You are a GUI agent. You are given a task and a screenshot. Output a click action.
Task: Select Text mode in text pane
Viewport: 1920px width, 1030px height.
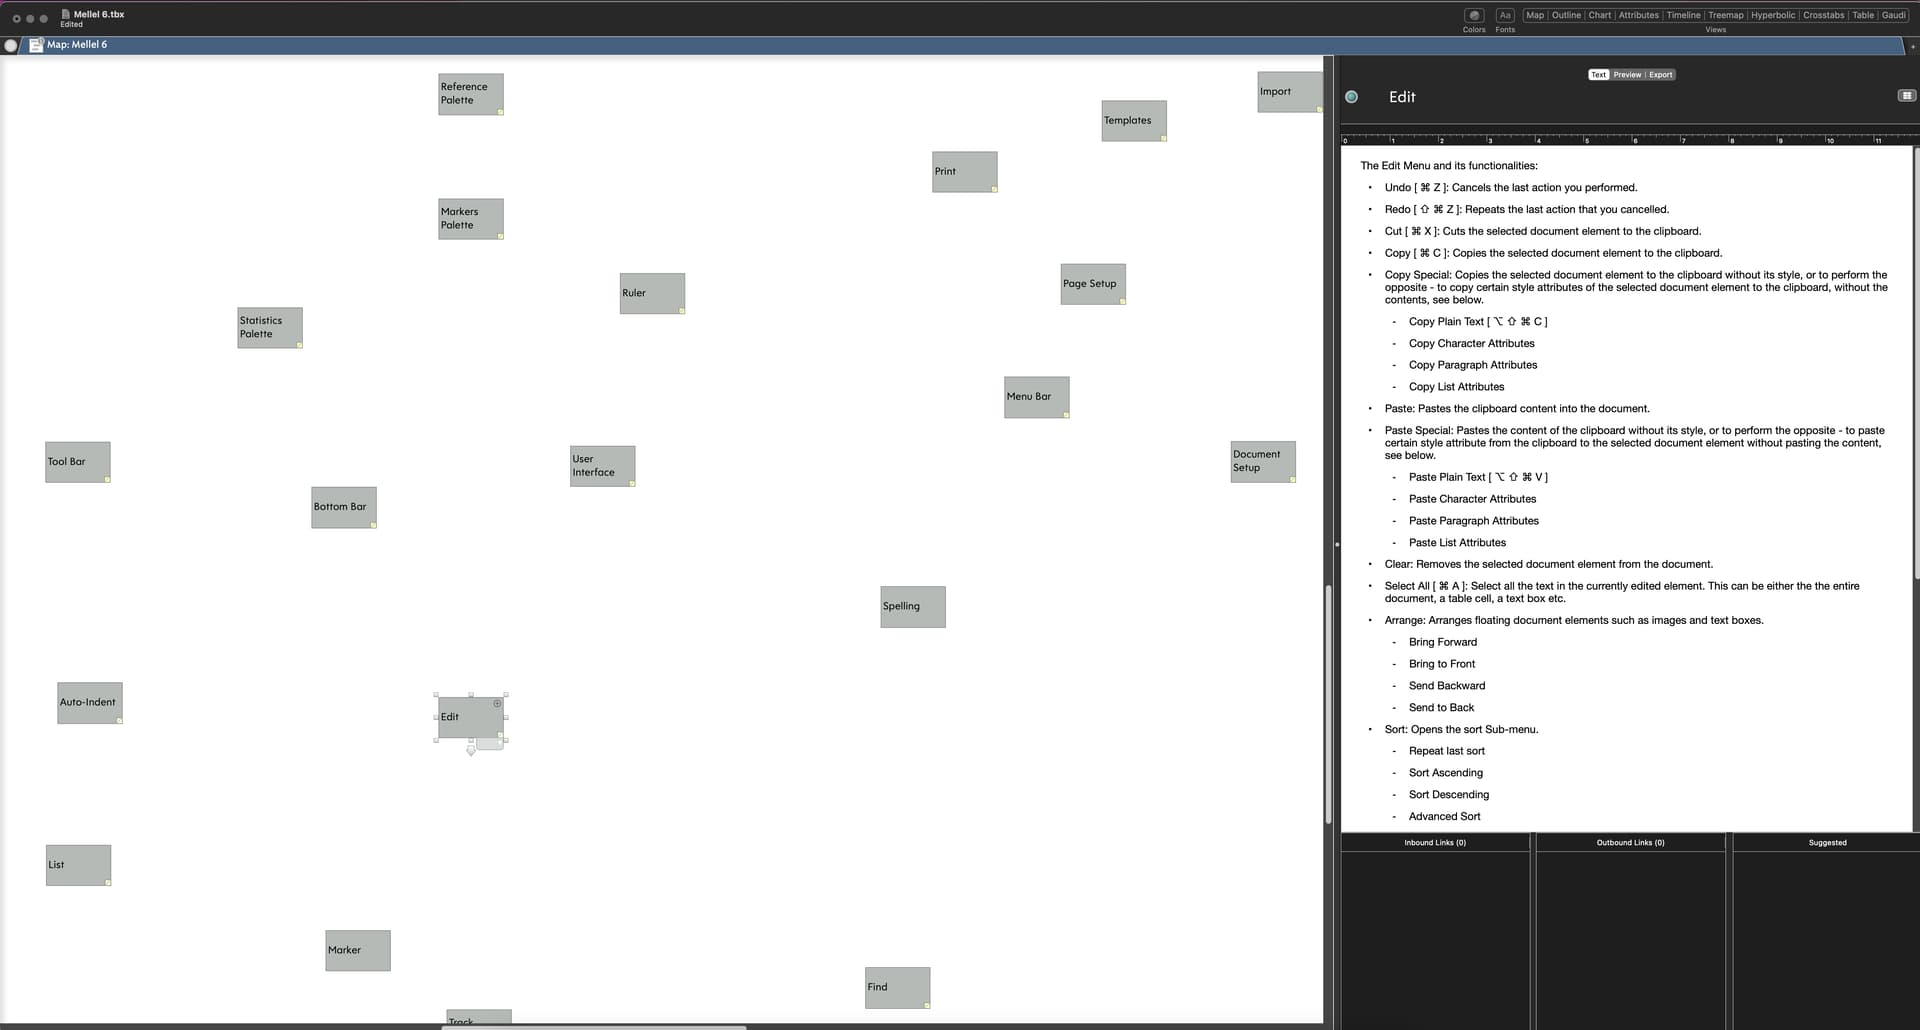click(1598, 75)
